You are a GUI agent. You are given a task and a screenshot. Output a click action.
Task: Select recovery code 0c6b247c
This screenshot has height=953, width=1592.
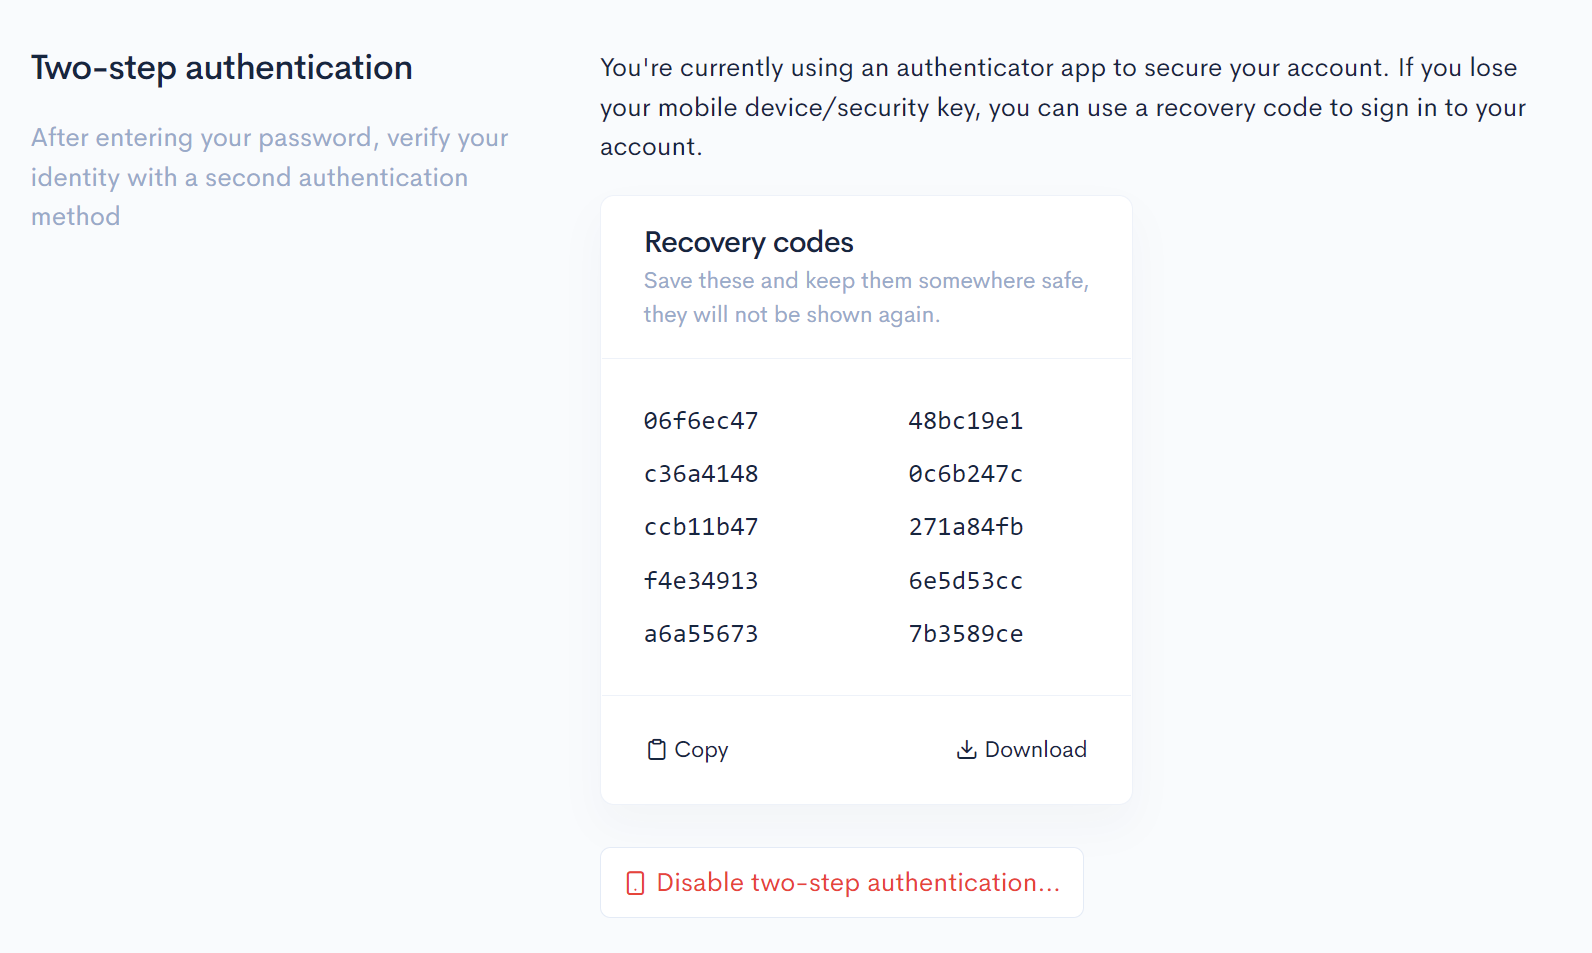(x=966, y=474)
